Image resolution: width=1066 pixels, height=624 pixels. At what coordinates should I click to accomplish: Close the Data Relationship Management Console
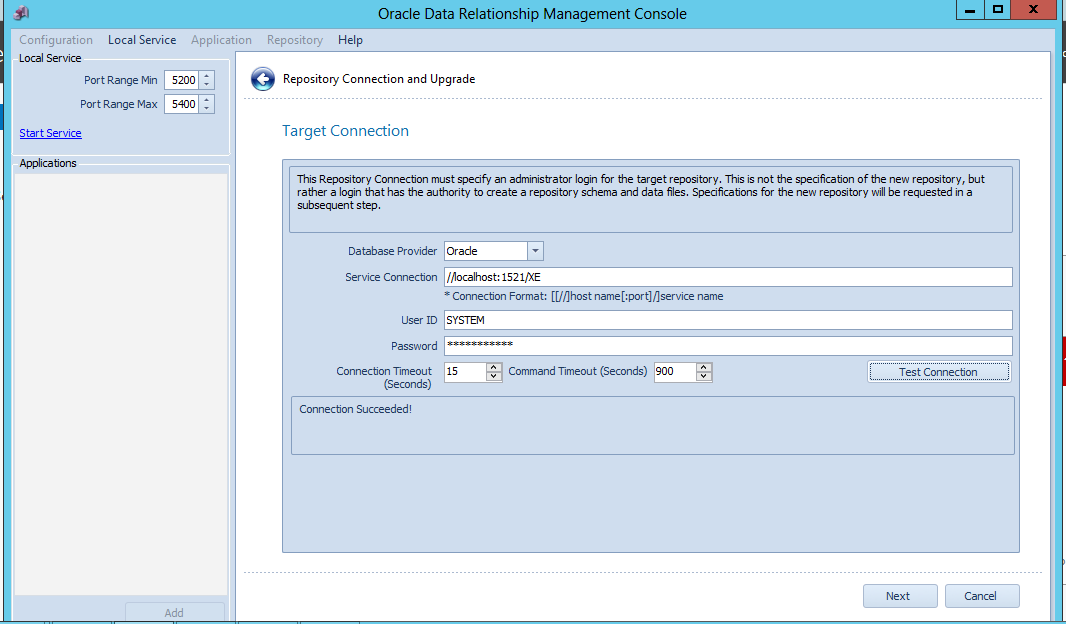pos(1033,10)
